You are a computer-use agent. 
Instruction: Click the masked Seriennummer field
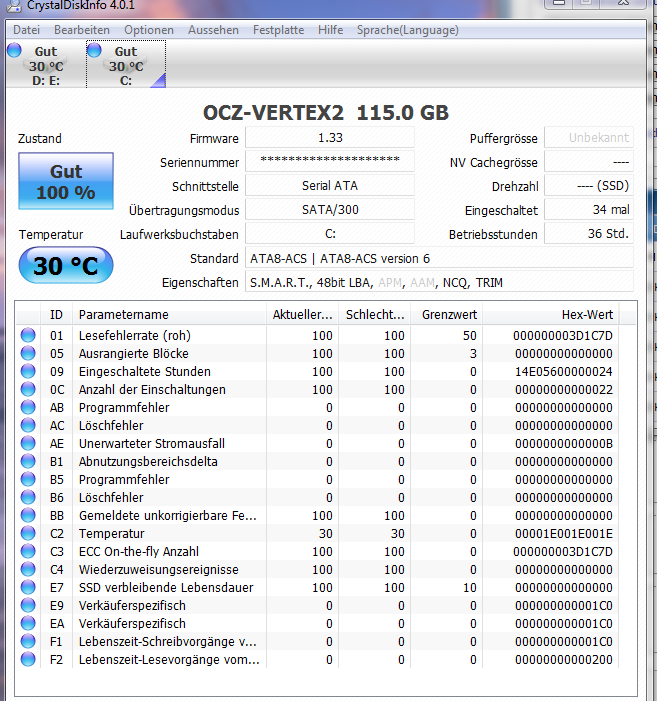[x=330, y=161]
